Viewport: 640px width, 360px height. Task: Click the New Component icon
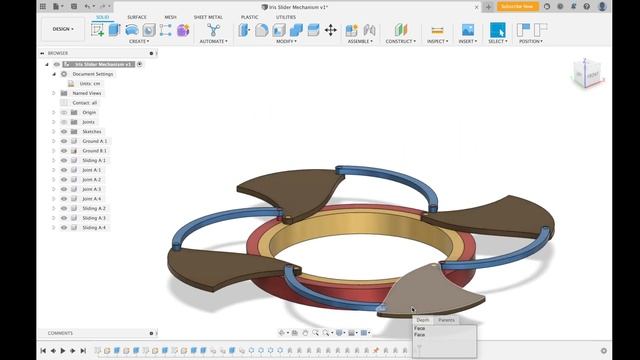(351, 30)
